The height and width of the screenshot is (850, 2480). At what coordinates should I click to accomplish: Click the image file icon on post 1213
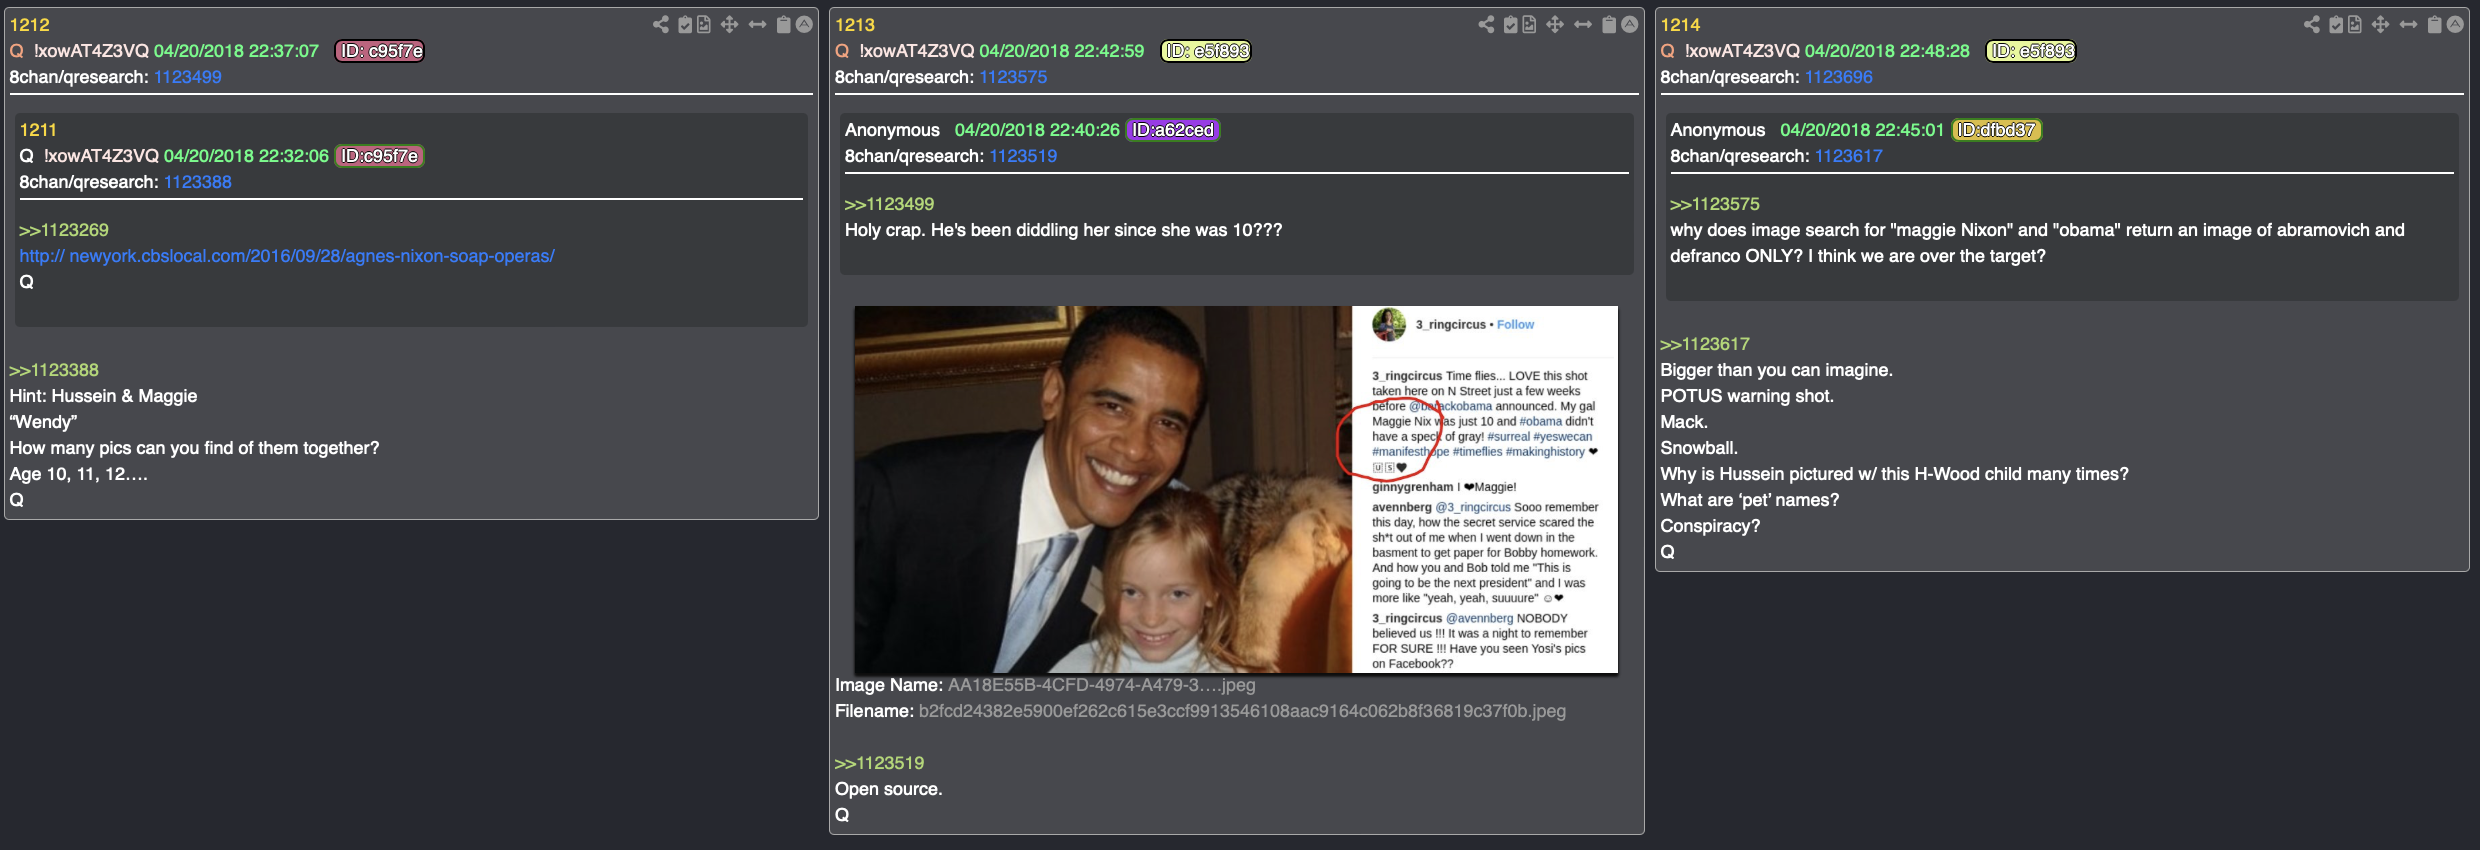click(x=1529, y=24)
